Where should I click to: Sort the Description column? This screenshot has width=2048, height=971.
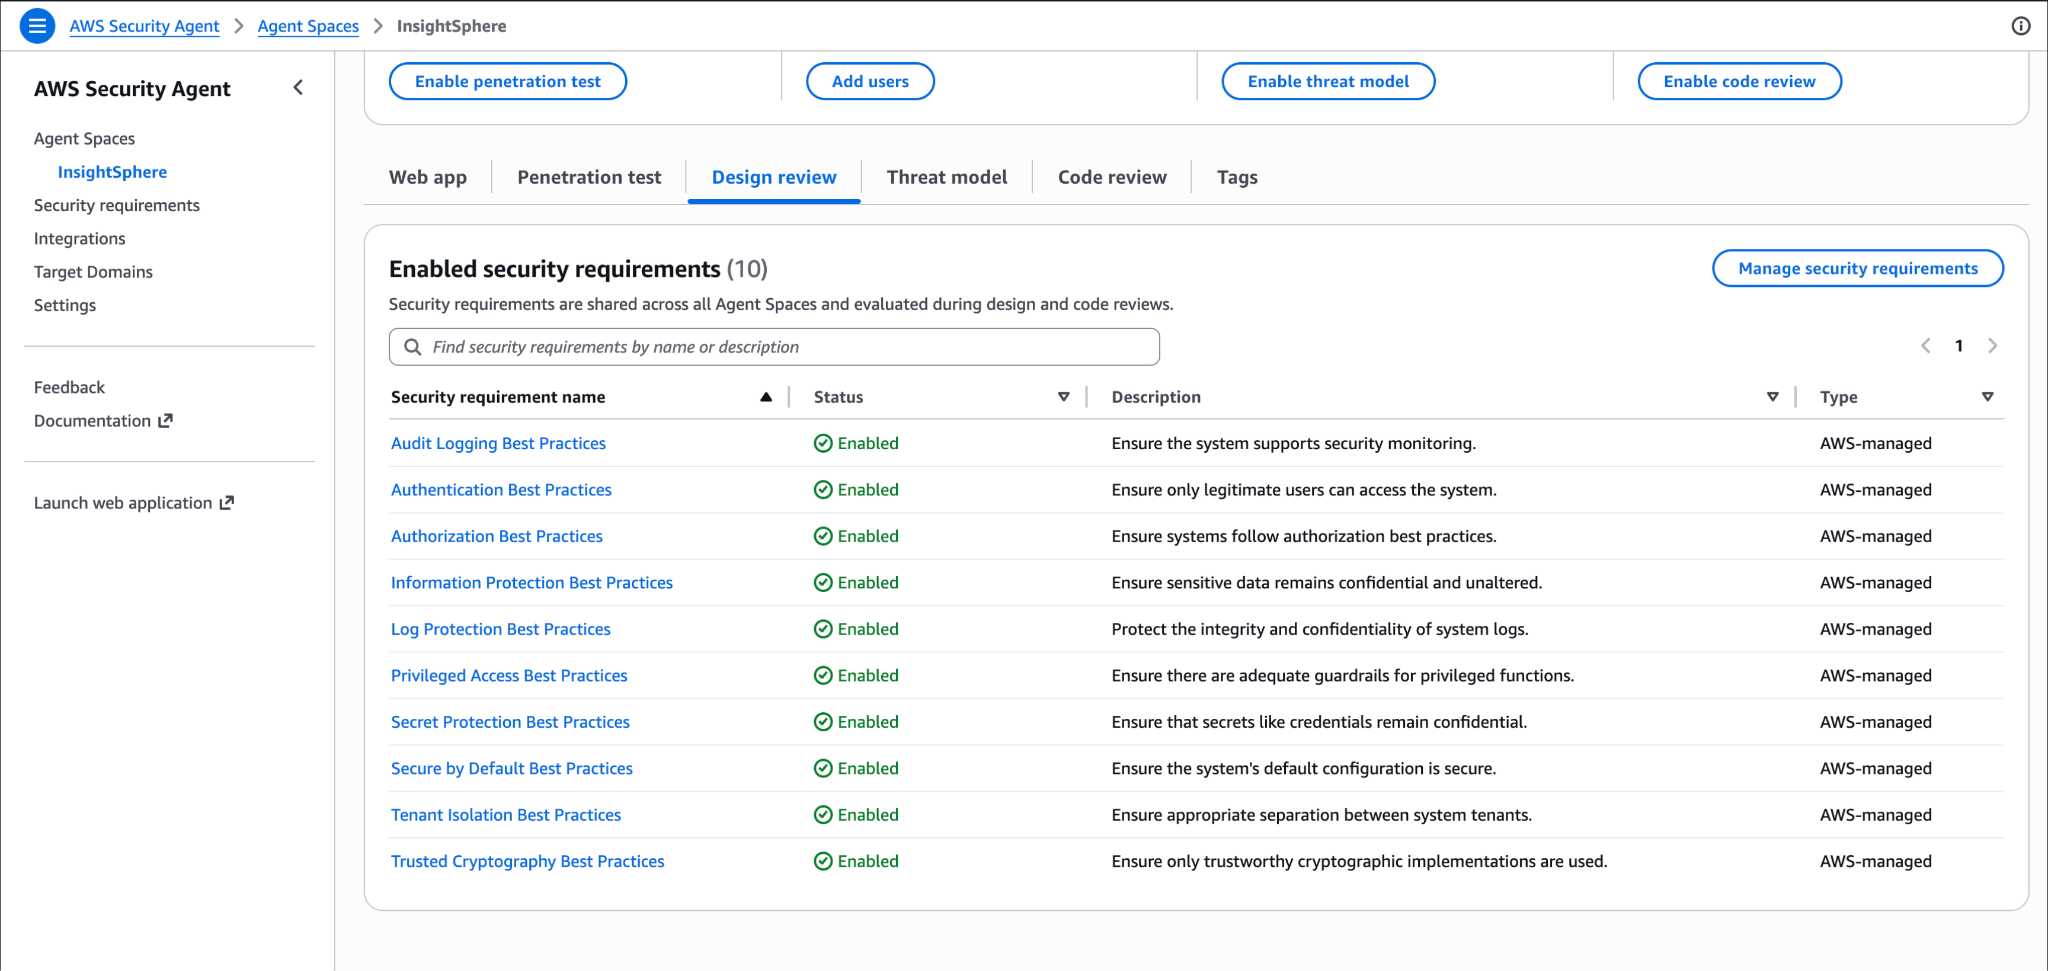click(1773, 397)
